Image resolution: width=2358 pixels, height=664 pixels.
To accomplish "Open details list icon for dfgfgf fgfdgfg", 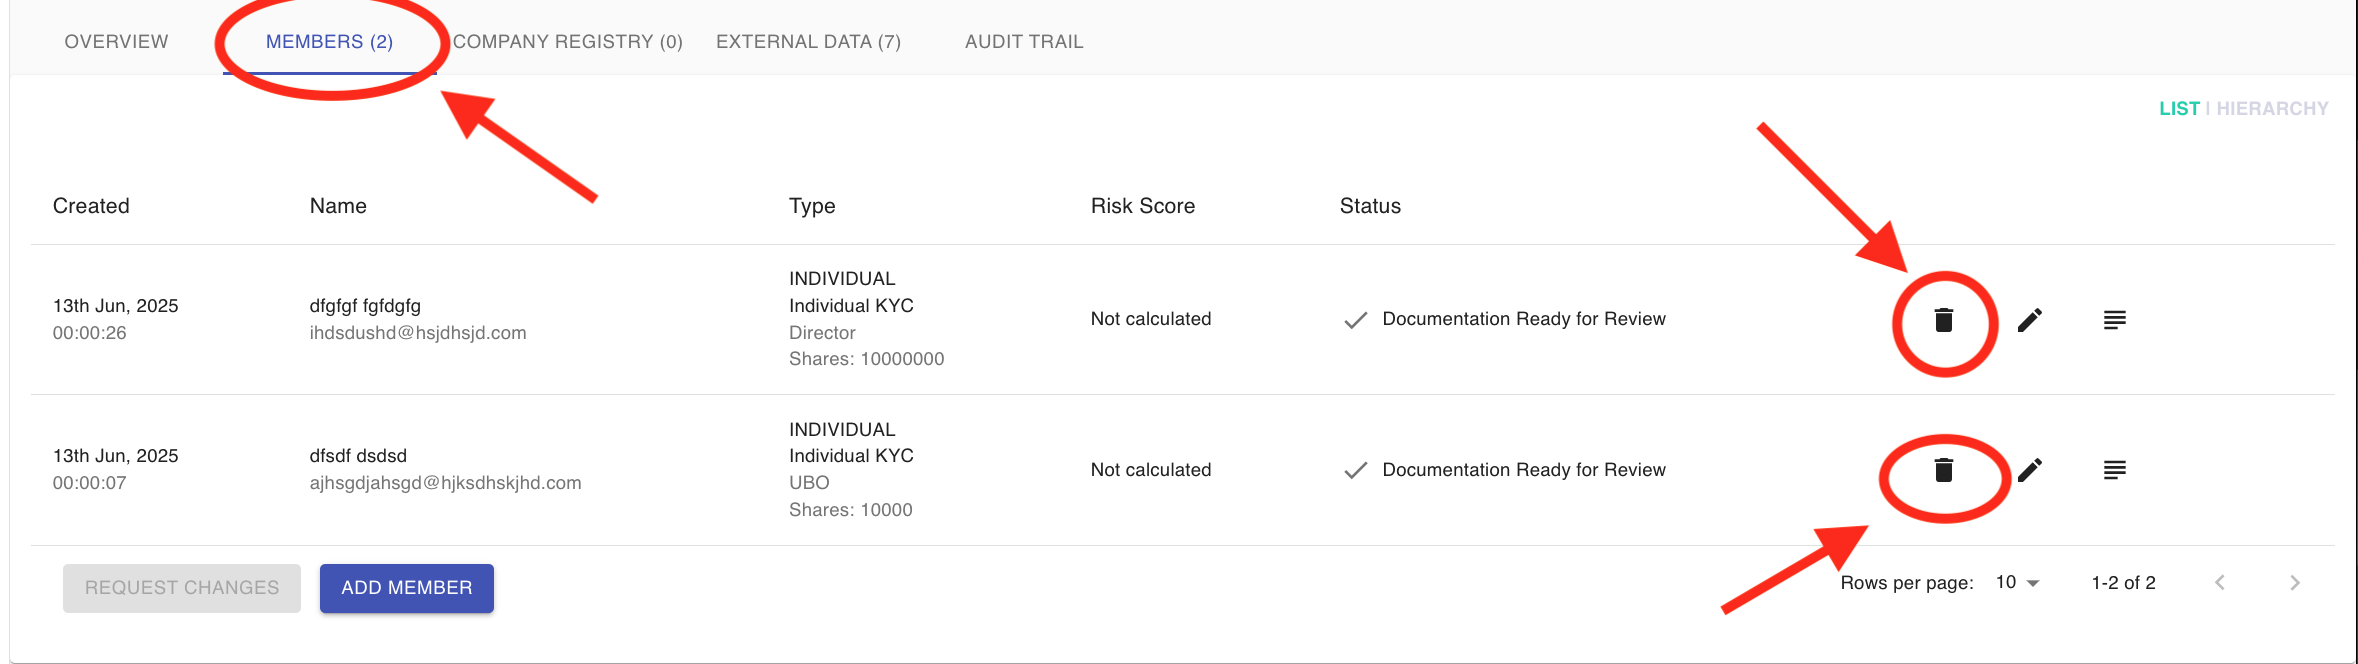I will [x=2114, y=320].
